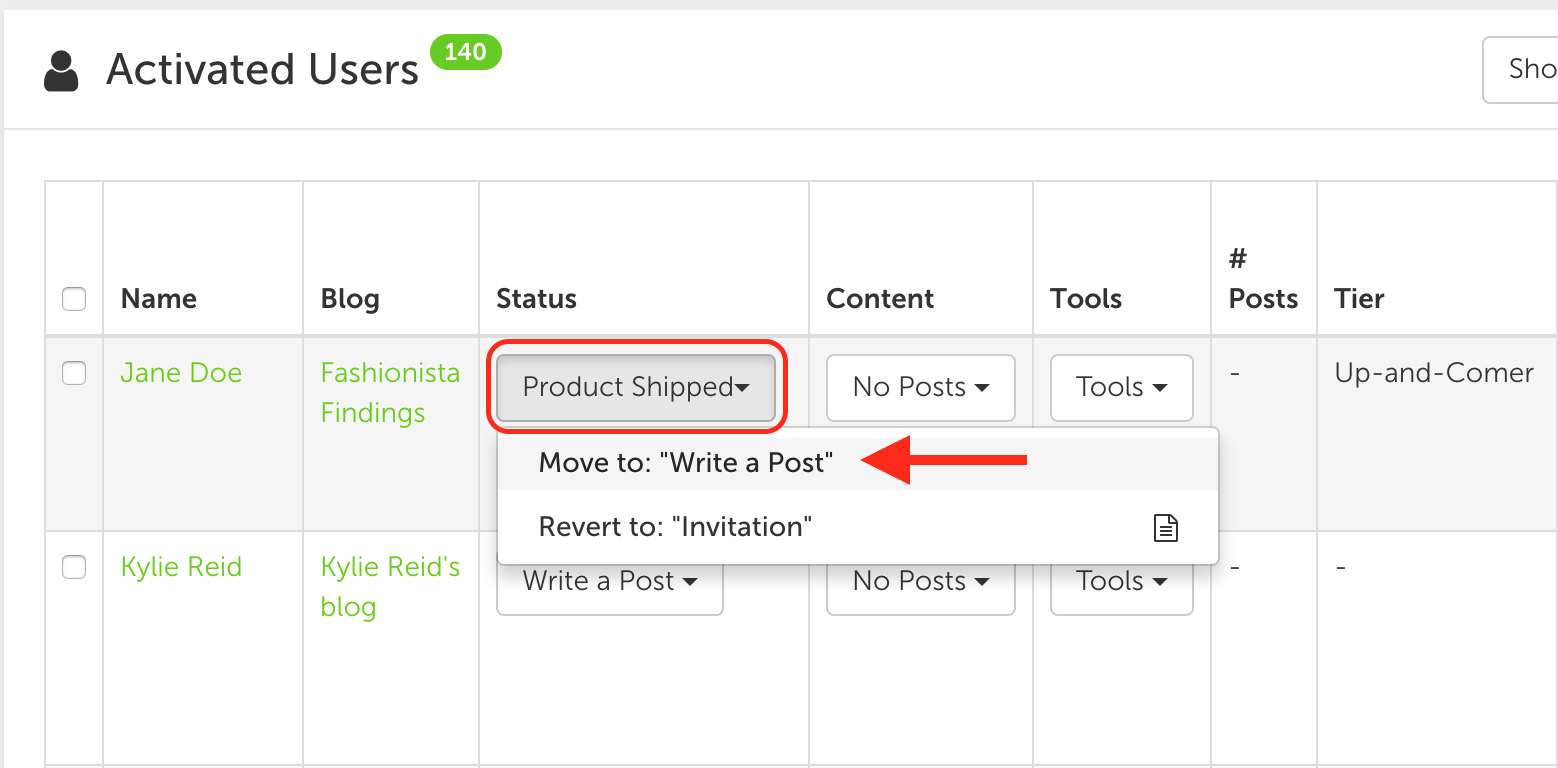The image size is (1558, 768).
Task: Open Kylie Reid's profile link
Action: (181, 567)
